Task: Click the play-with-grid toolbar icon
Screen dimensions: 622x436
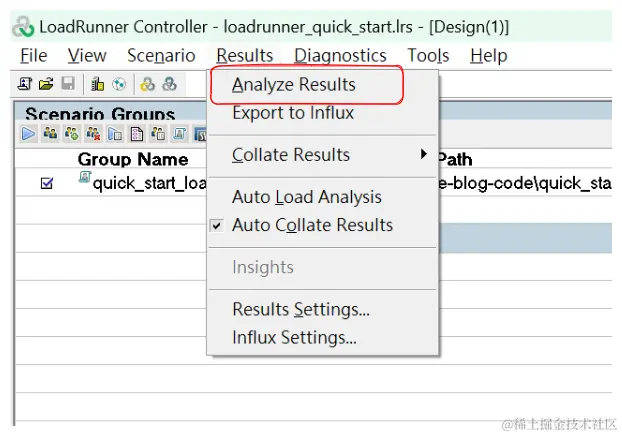Action: (115, 134)
